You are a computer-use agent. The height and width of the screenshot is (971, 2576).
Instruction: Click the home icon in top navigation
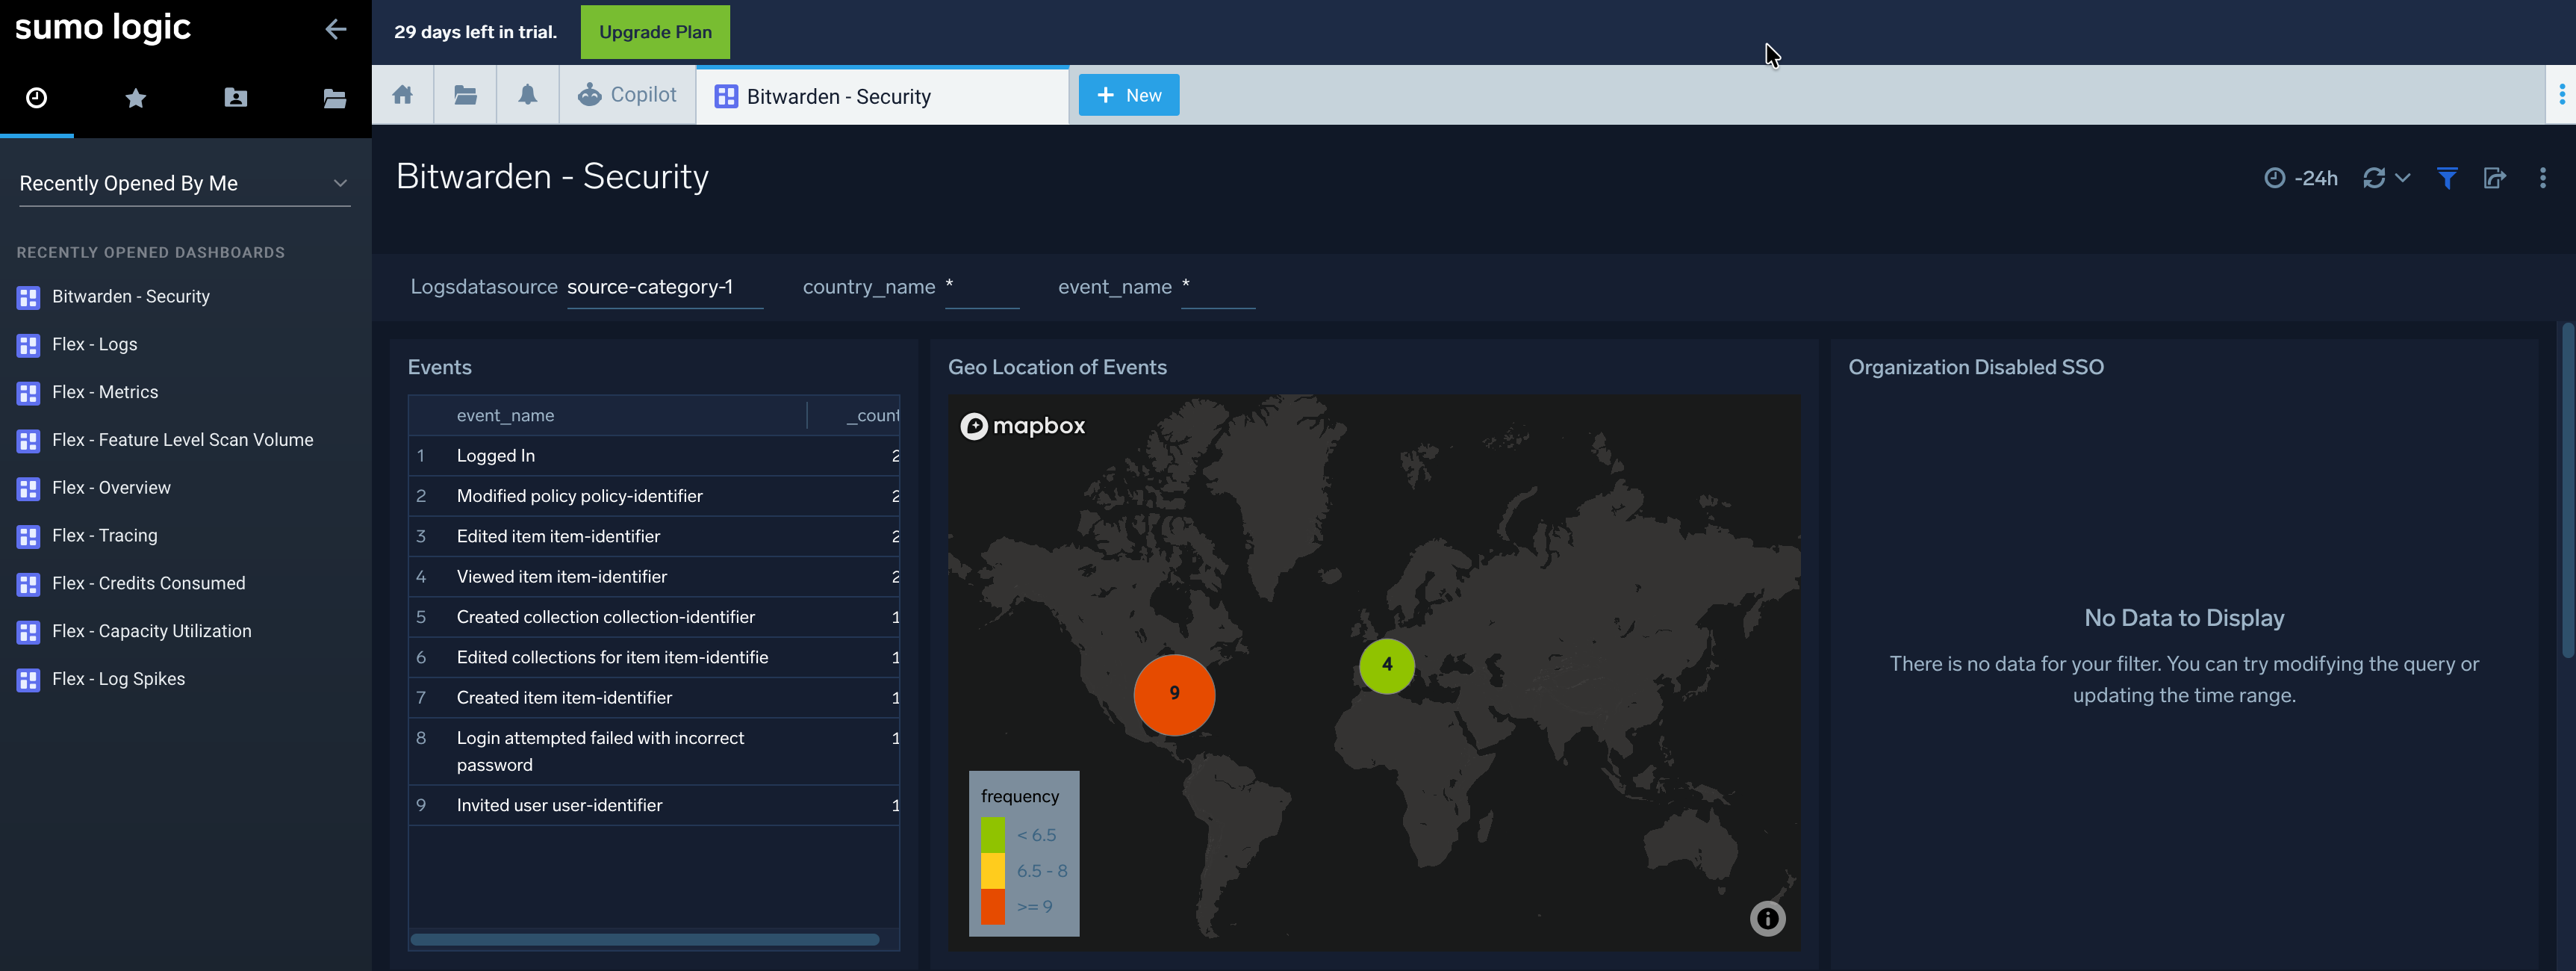pos(402,94)
